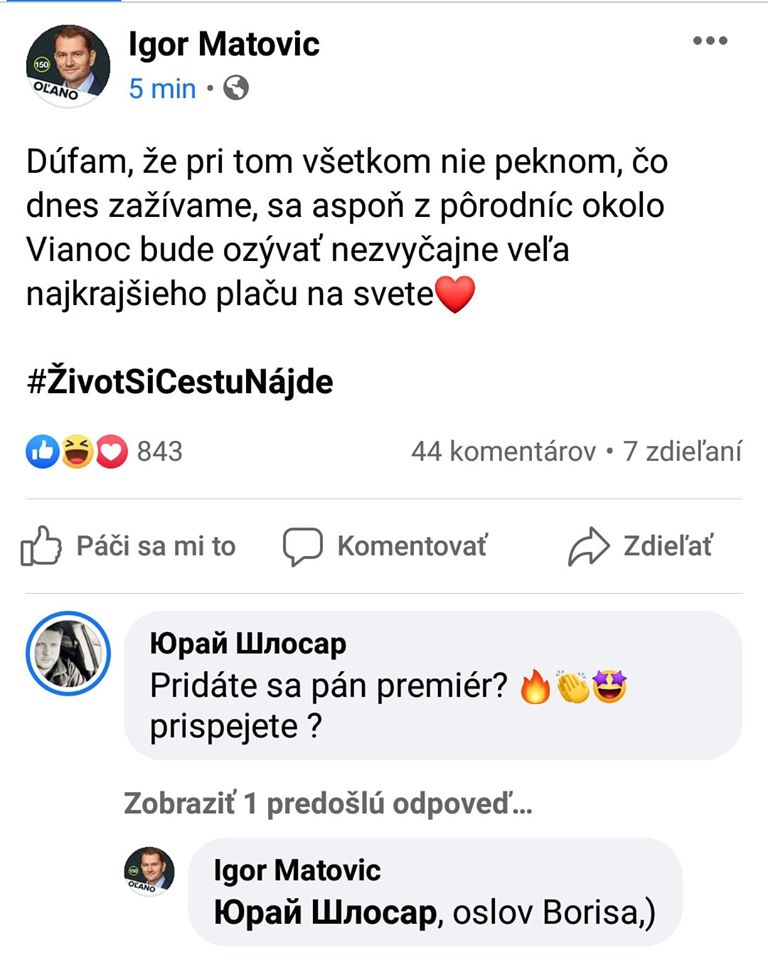
Task: Click the share arrow icon
Action: tap(587, 547)
